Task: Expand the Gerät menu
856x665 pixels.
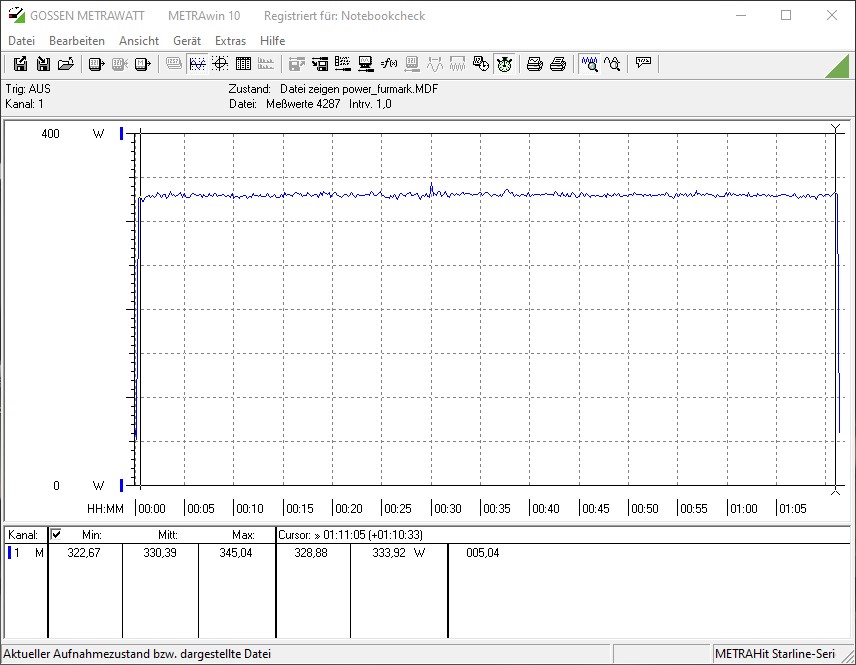Action: tap(187, 41)
